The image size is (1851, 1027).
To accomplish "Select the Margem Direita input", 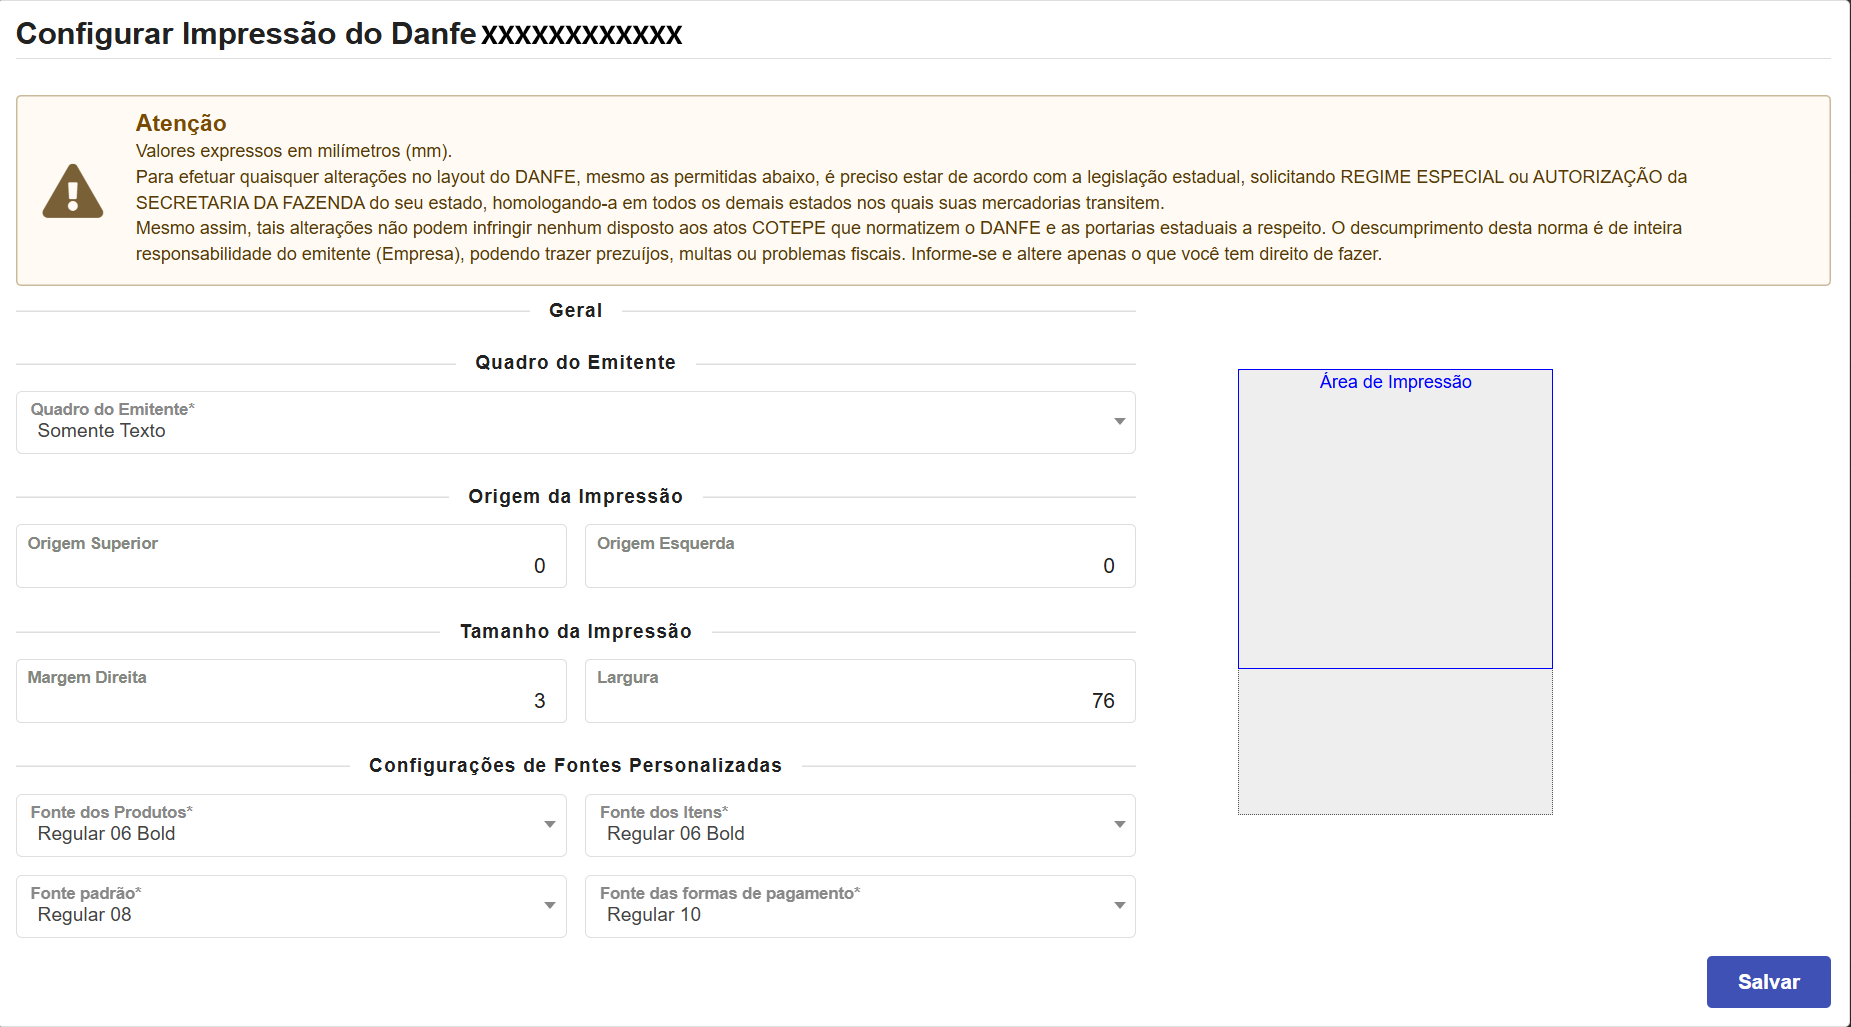I will 291,691.
